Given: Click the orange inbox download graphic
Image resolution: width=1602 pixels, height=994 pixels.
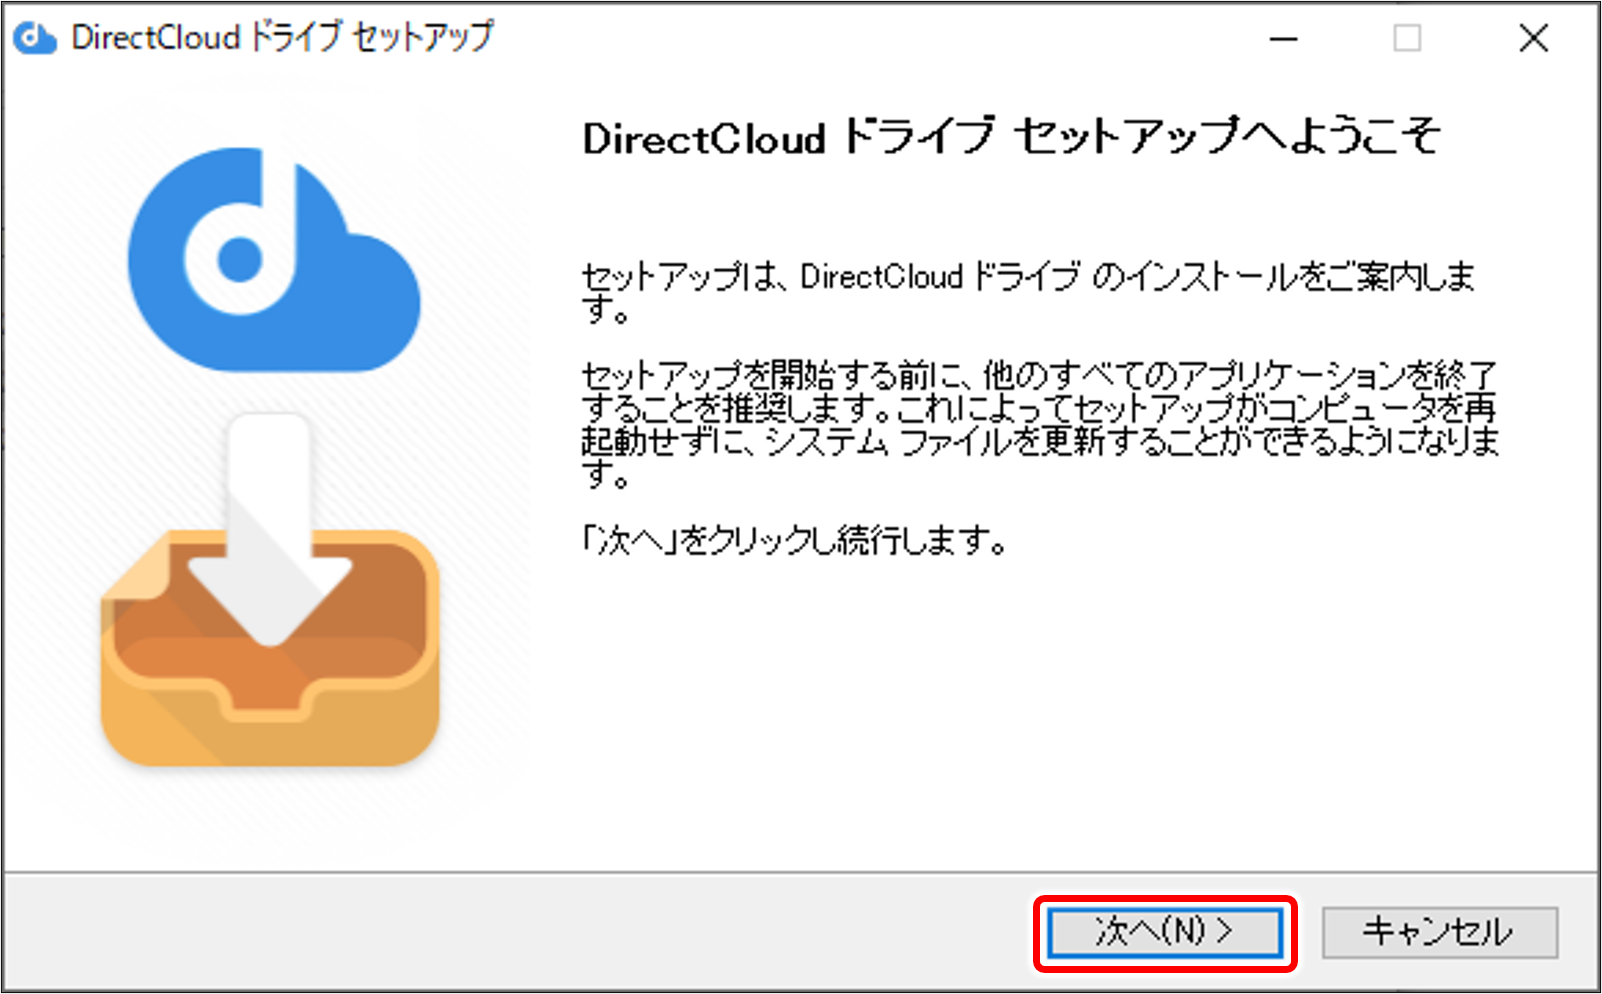Looking at the screenshot, I should (x=270, y=660).
